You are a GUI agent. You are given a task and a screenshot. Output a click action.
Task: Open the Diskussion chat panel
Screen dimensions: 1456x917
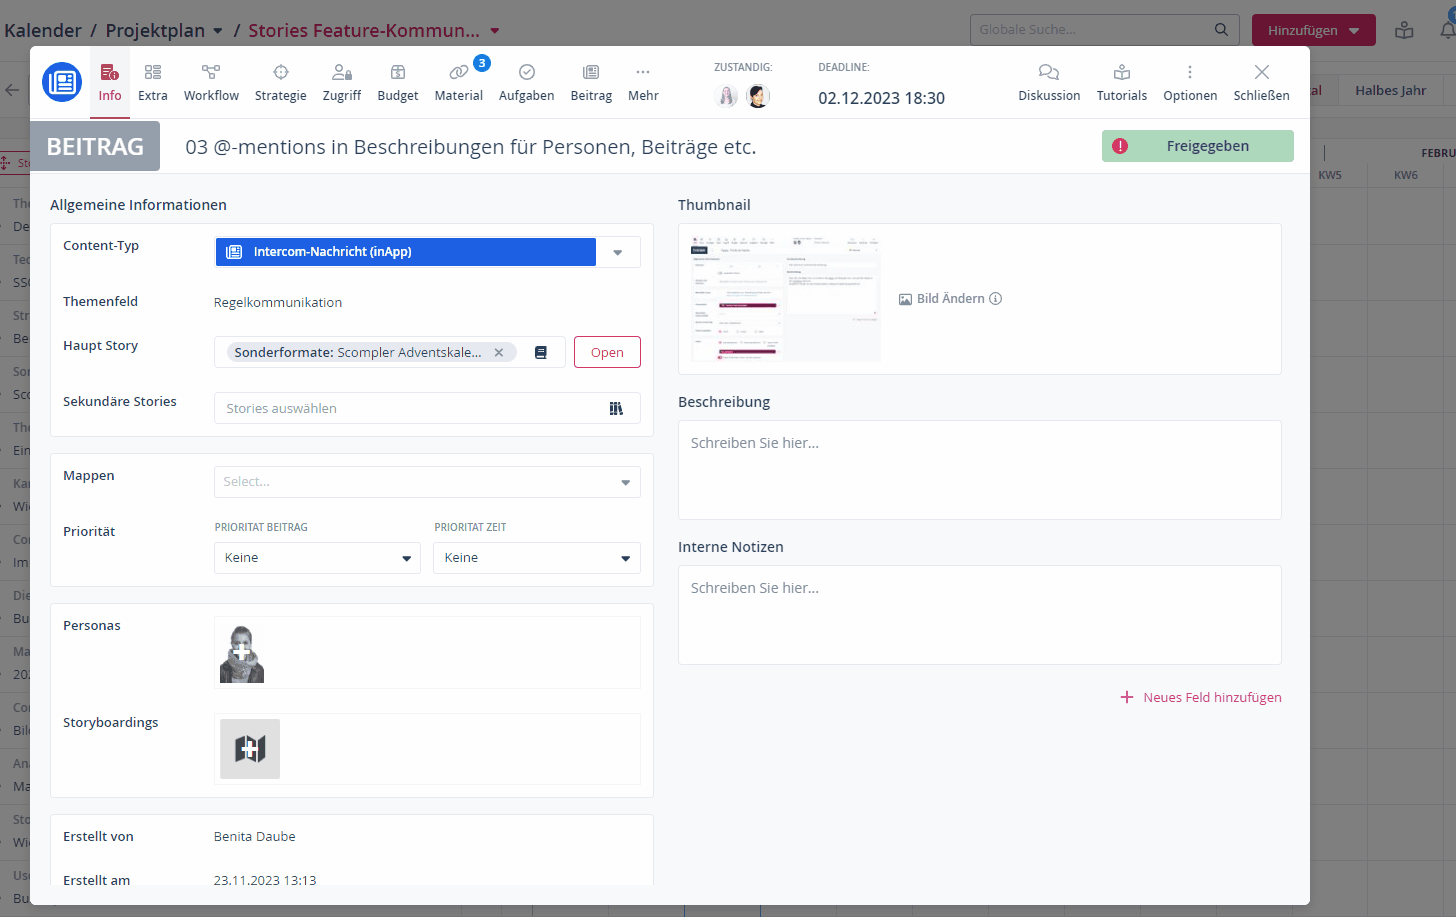pos(1049,82)
